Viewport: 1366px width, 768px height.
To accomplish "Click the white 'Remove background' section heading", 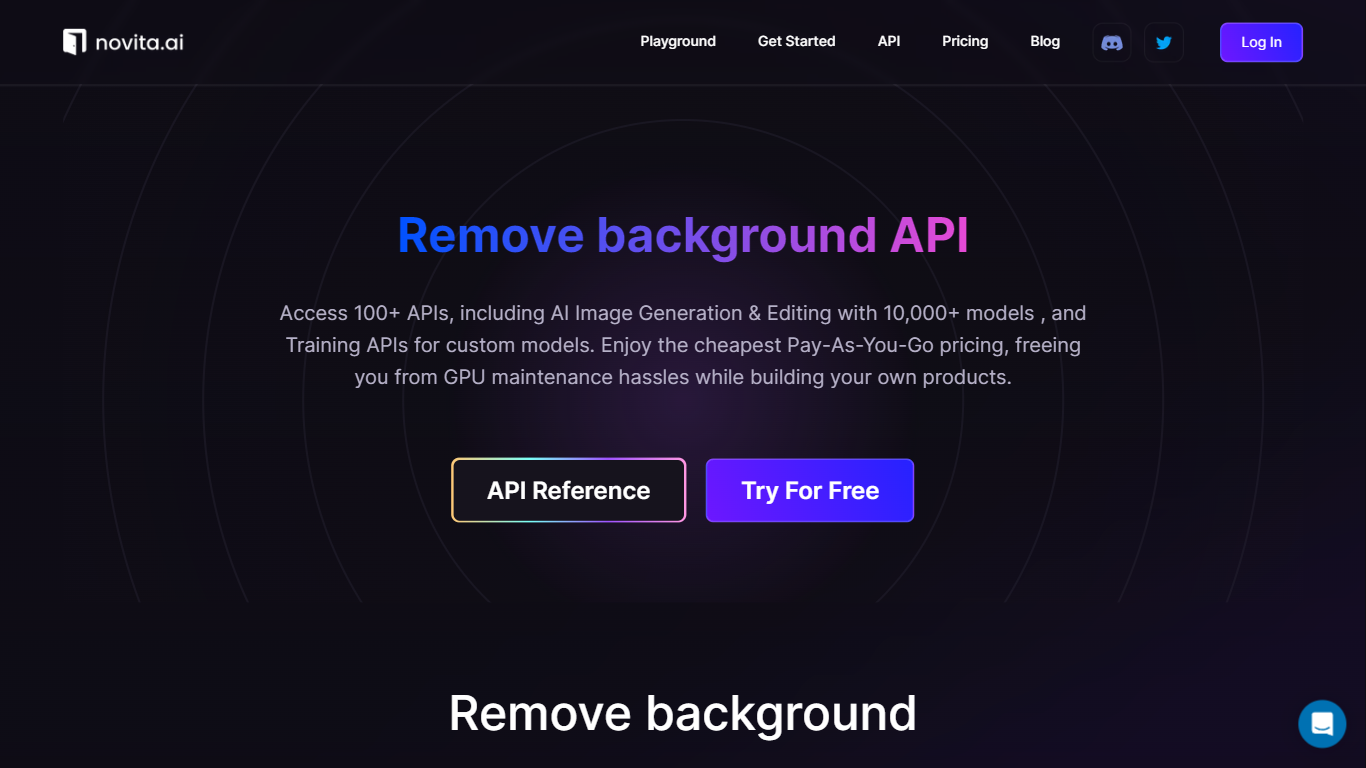I will pos(683,713).
